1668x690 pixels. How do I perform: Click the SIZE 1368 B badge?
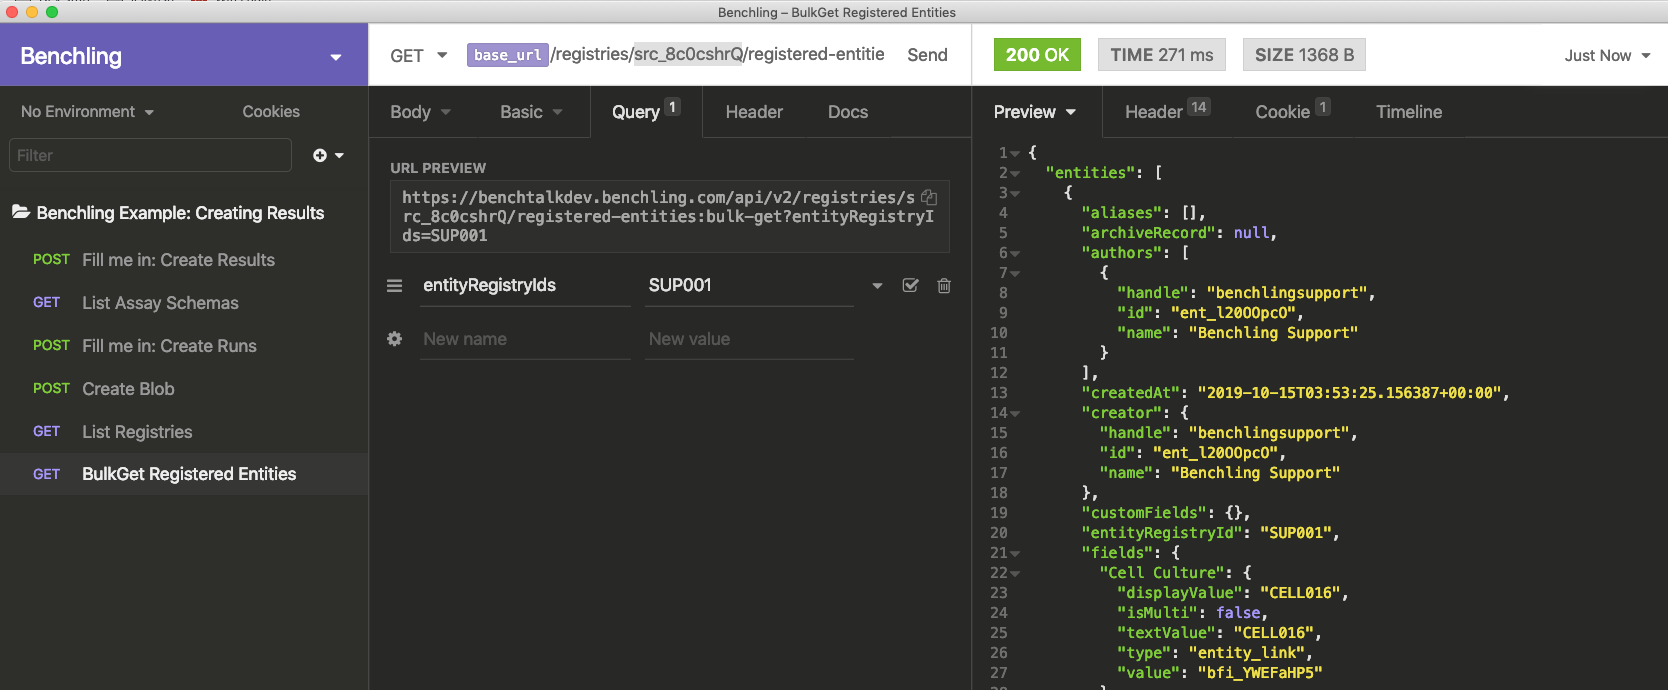click(x=1304, y=55)
